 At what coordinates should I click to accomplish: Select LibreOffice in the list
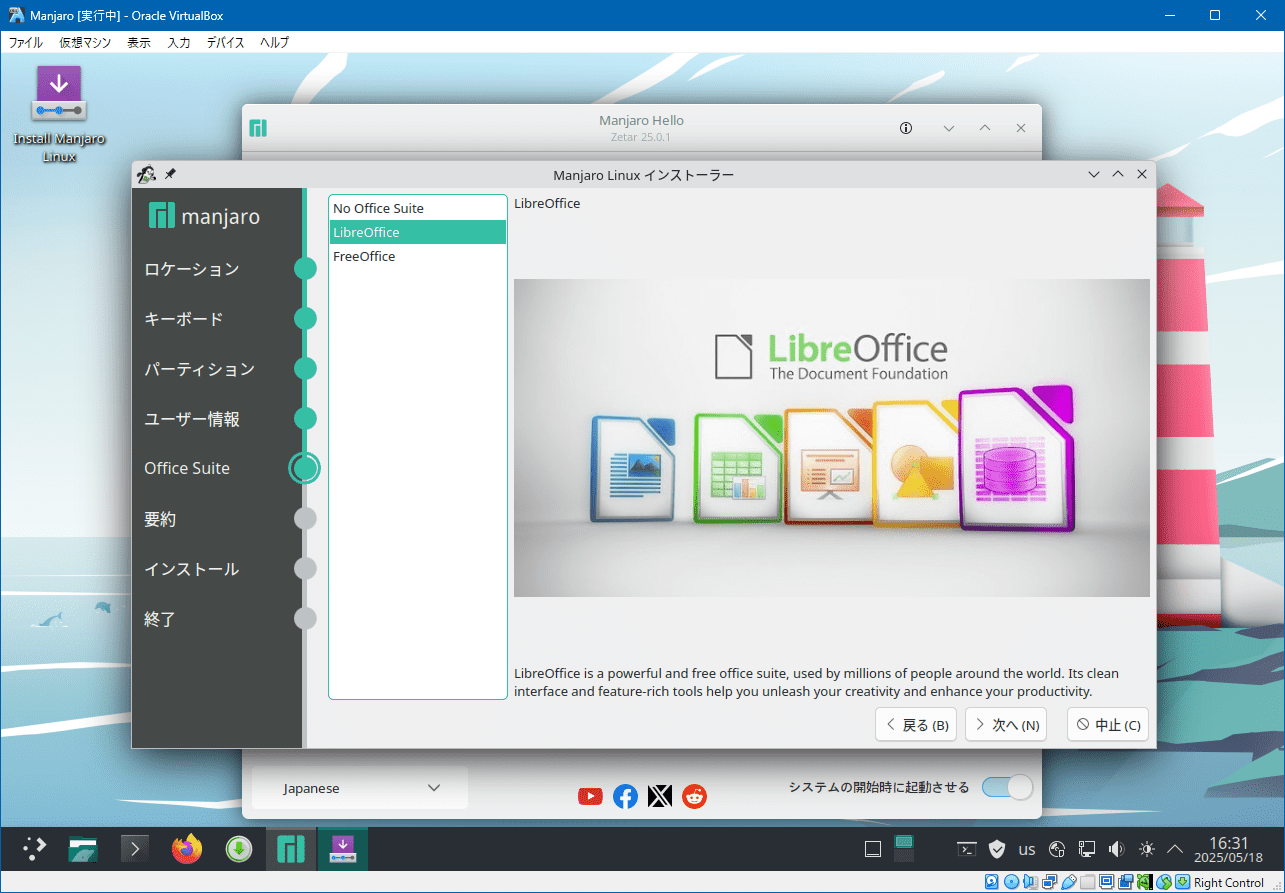click(x=418, y=232)
